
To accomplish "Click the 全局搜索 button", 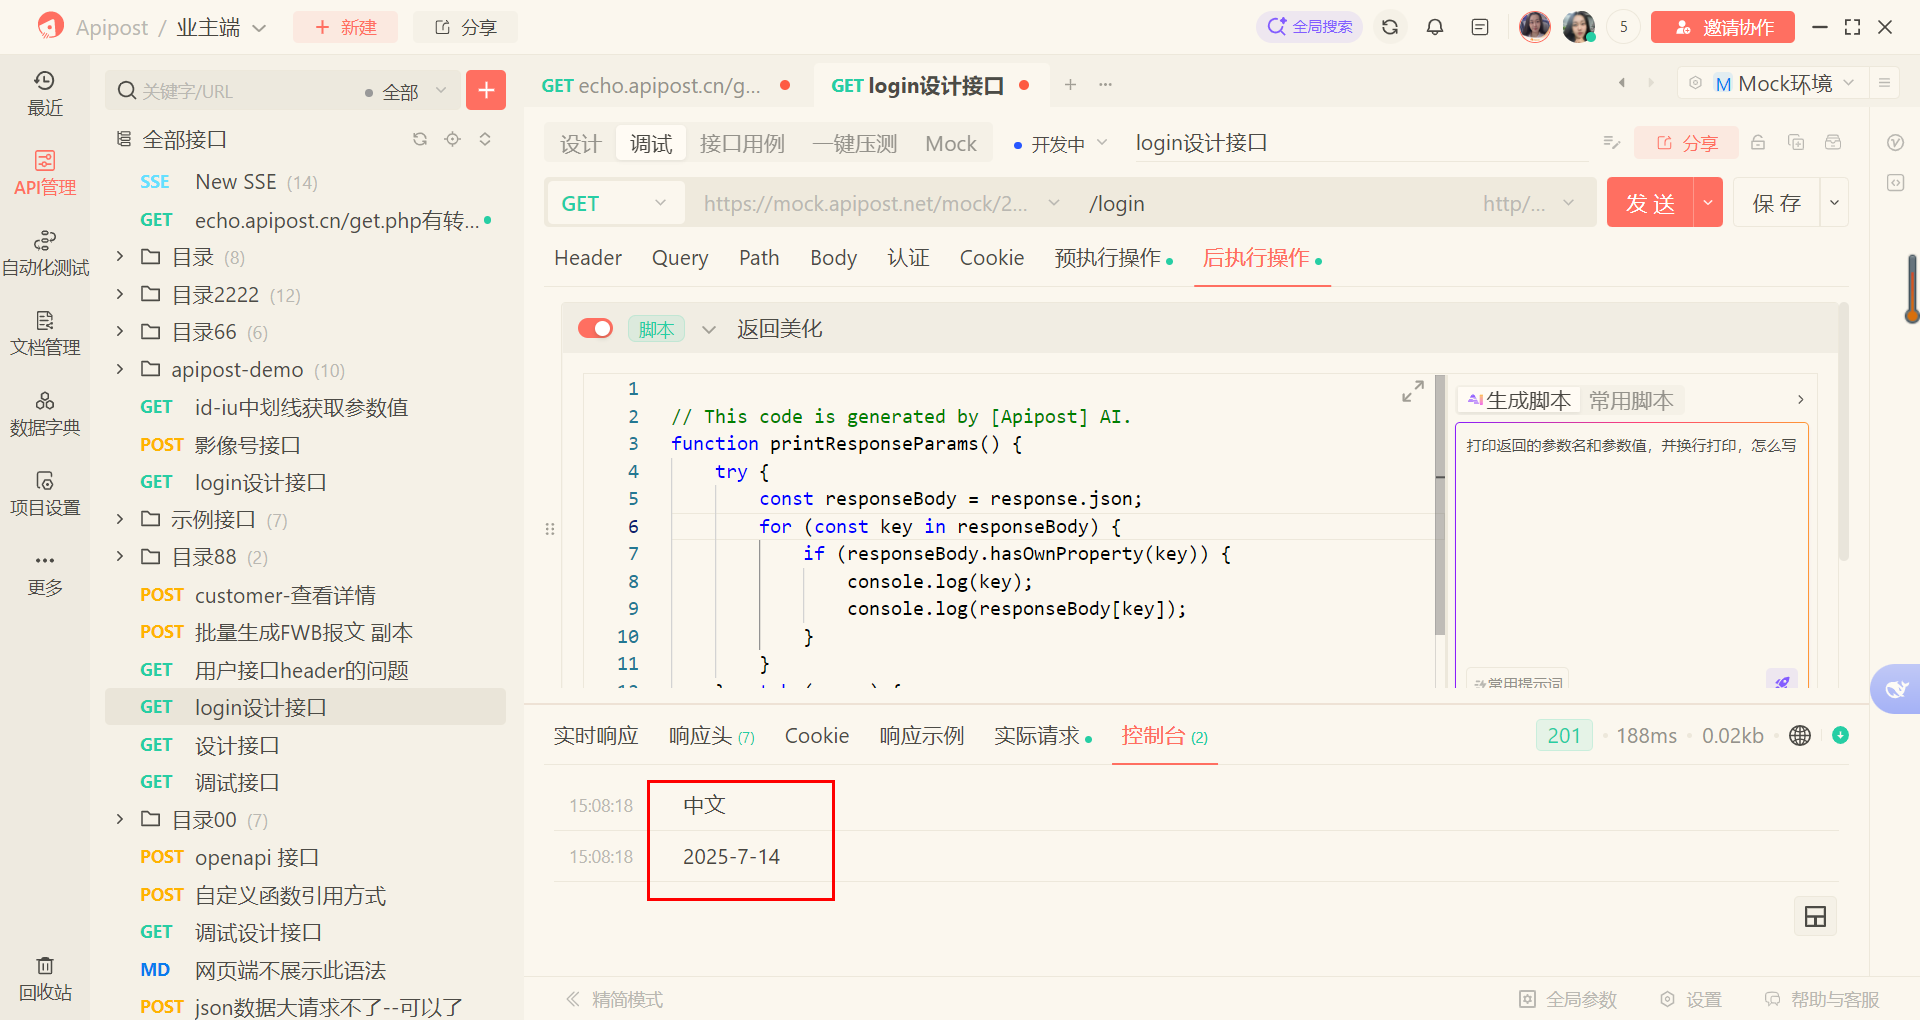I will point(1309,27).
